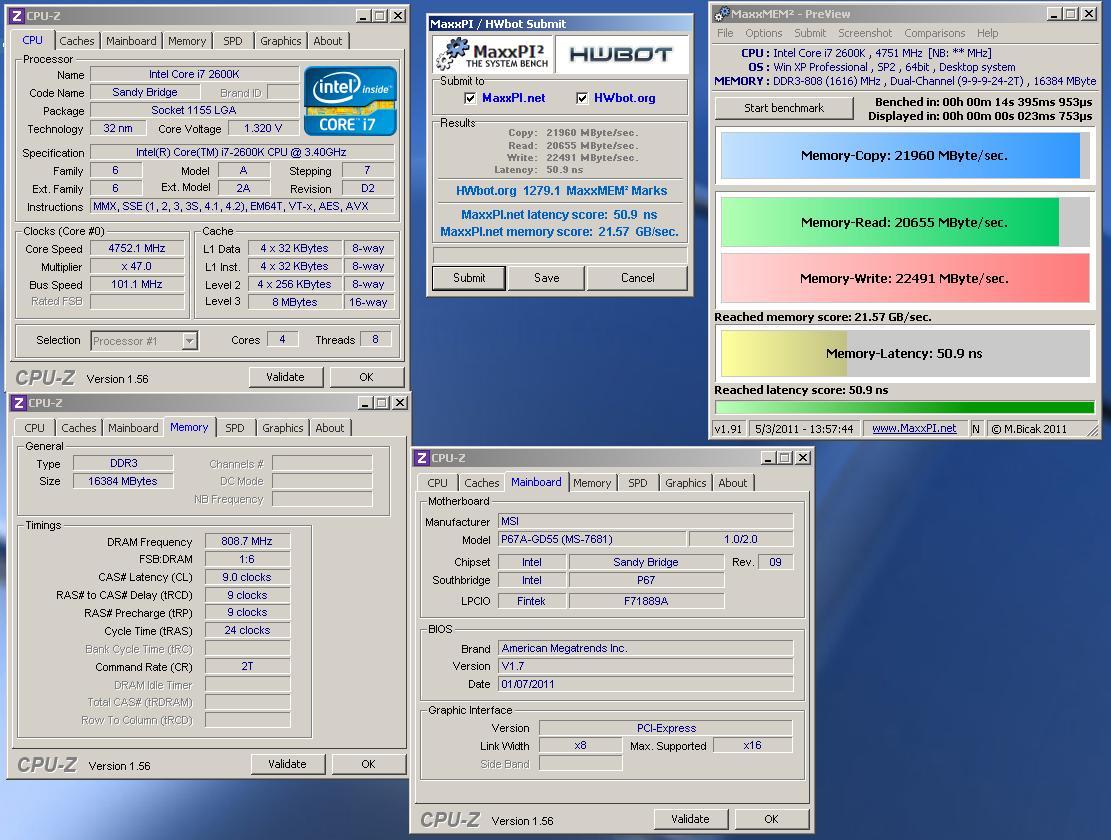
Task: Select CPU tab in the Memory tab CPU-Z window
Action: click(34, 428)
